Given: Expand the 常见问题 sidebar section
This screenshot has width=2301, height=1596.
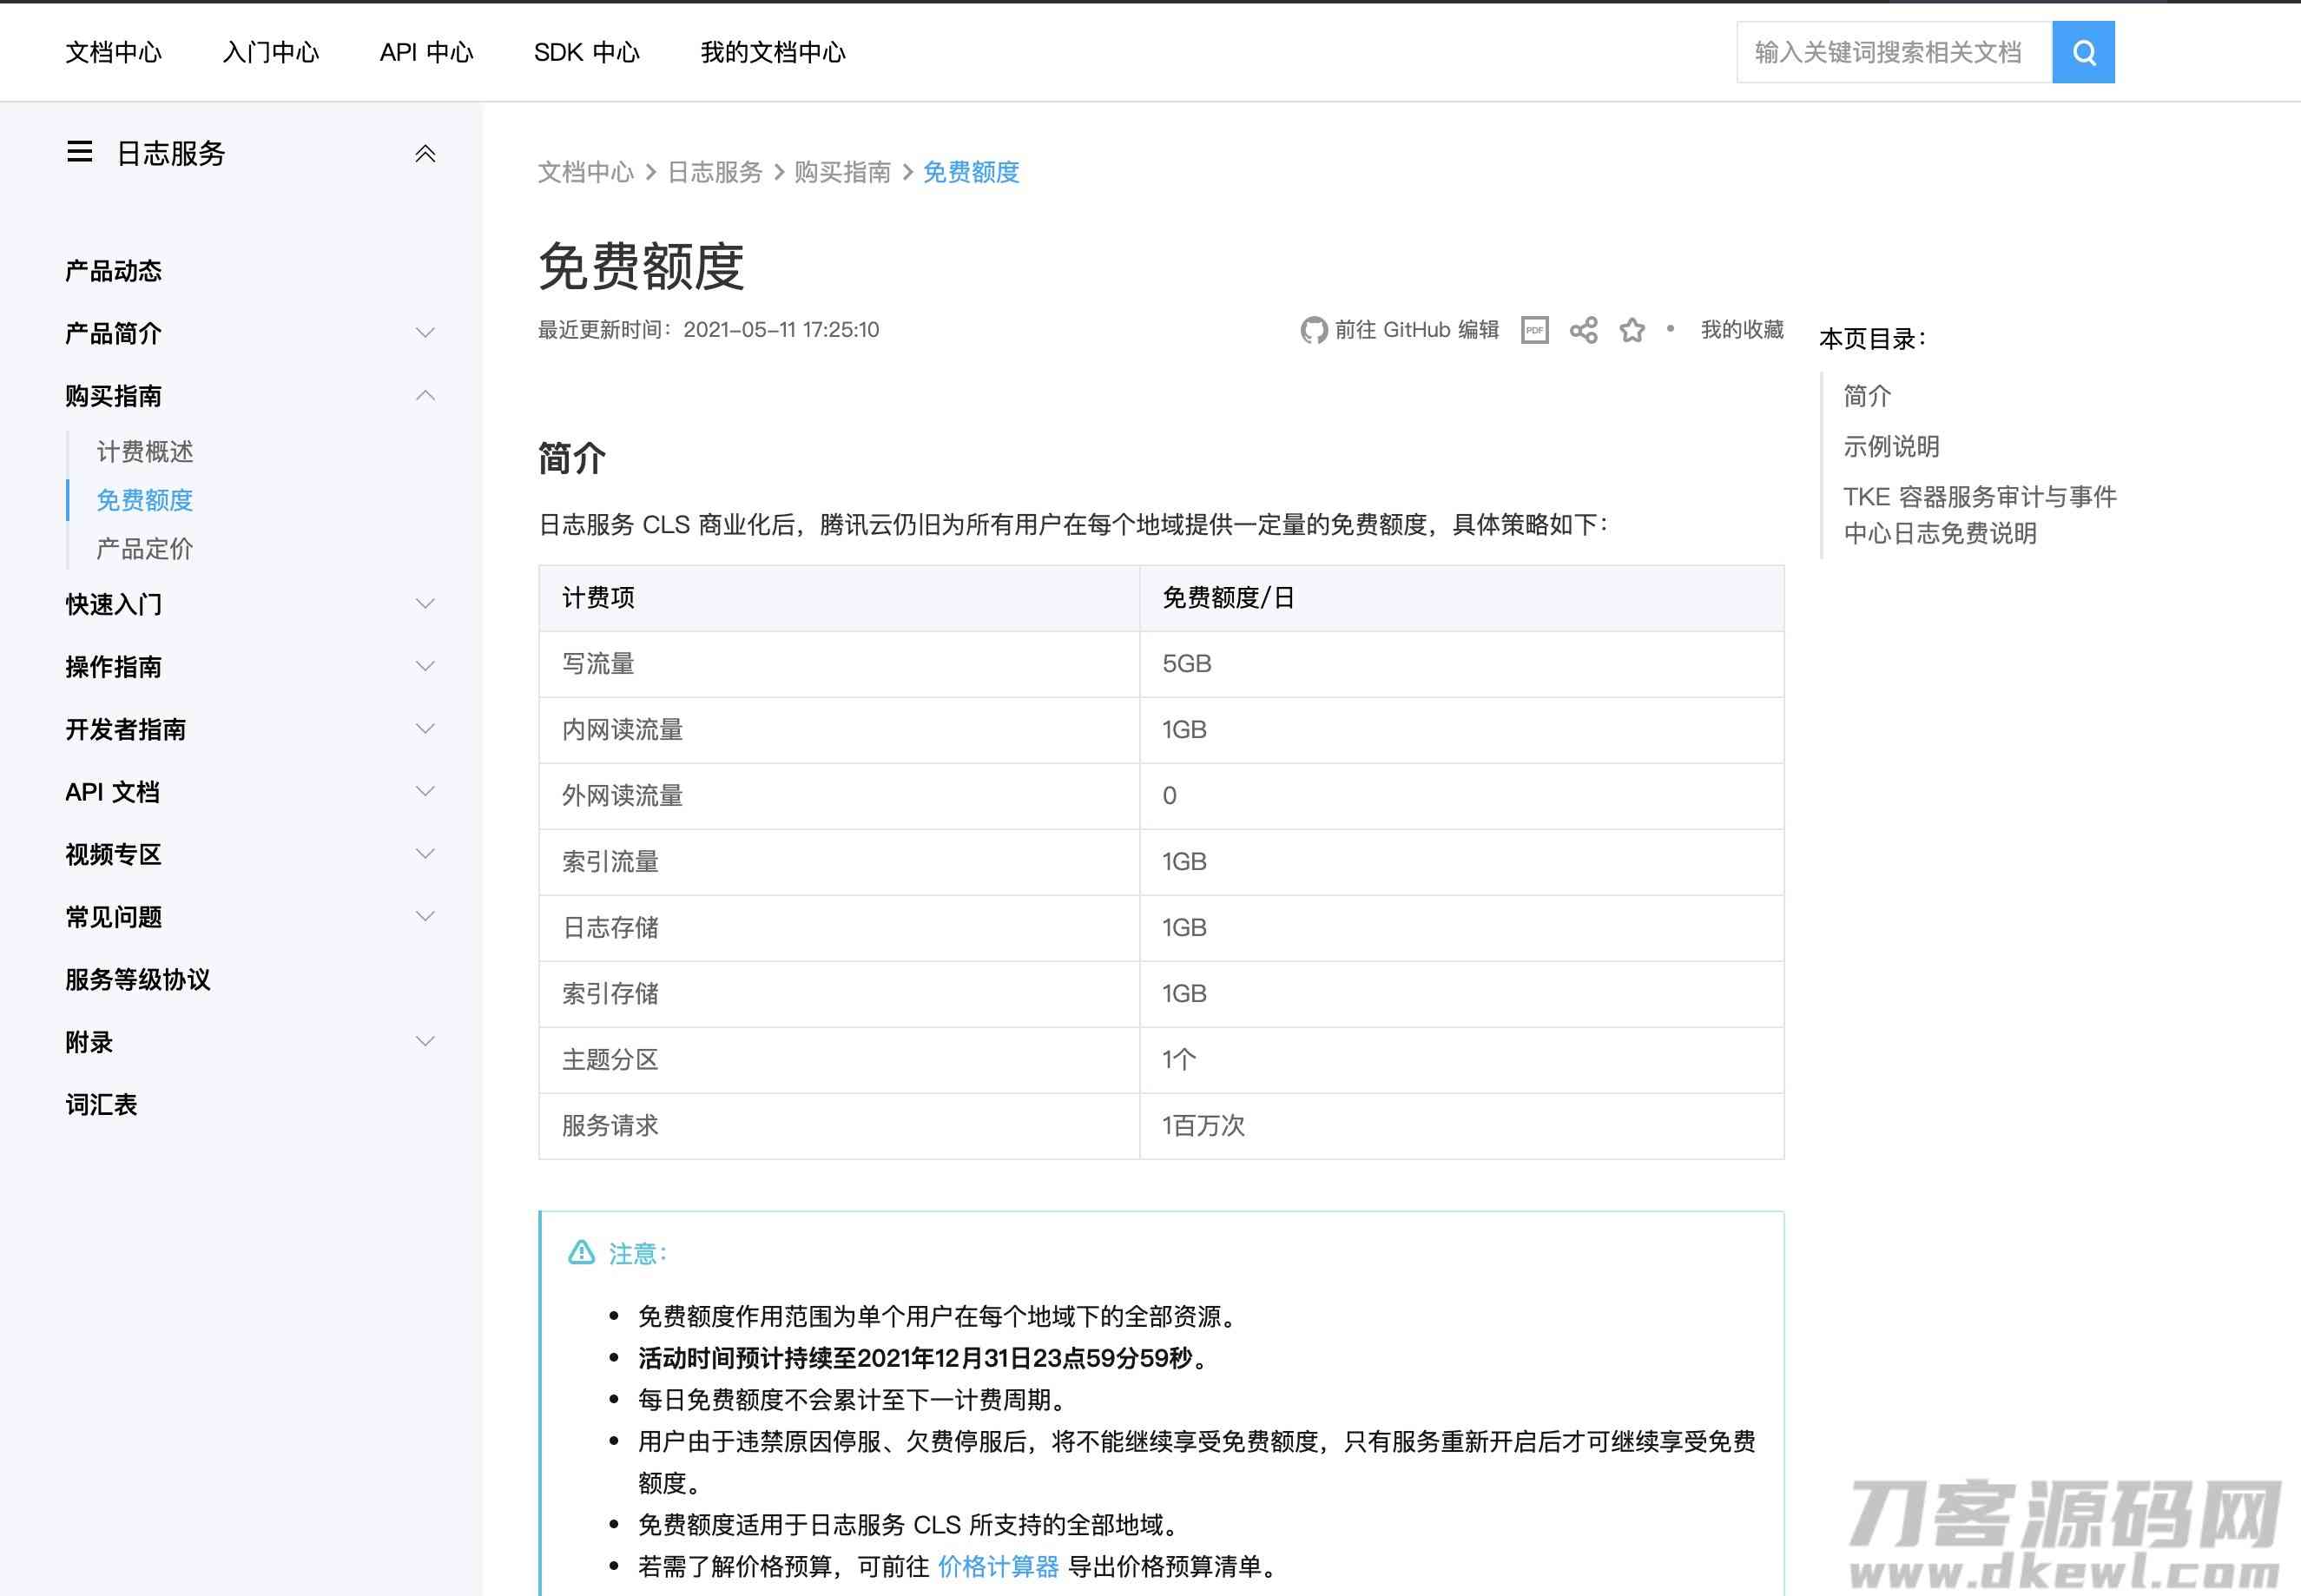Looking at the screenshot, I should click(425, 916).
